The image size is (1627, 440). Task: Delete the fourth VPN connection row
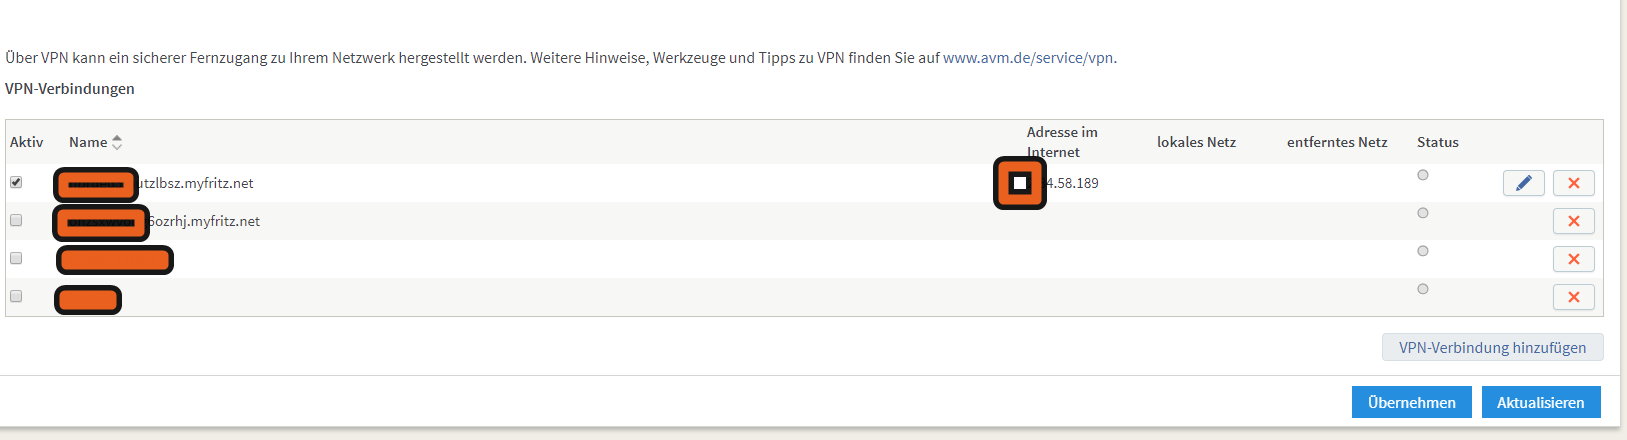coord(1573,297)
